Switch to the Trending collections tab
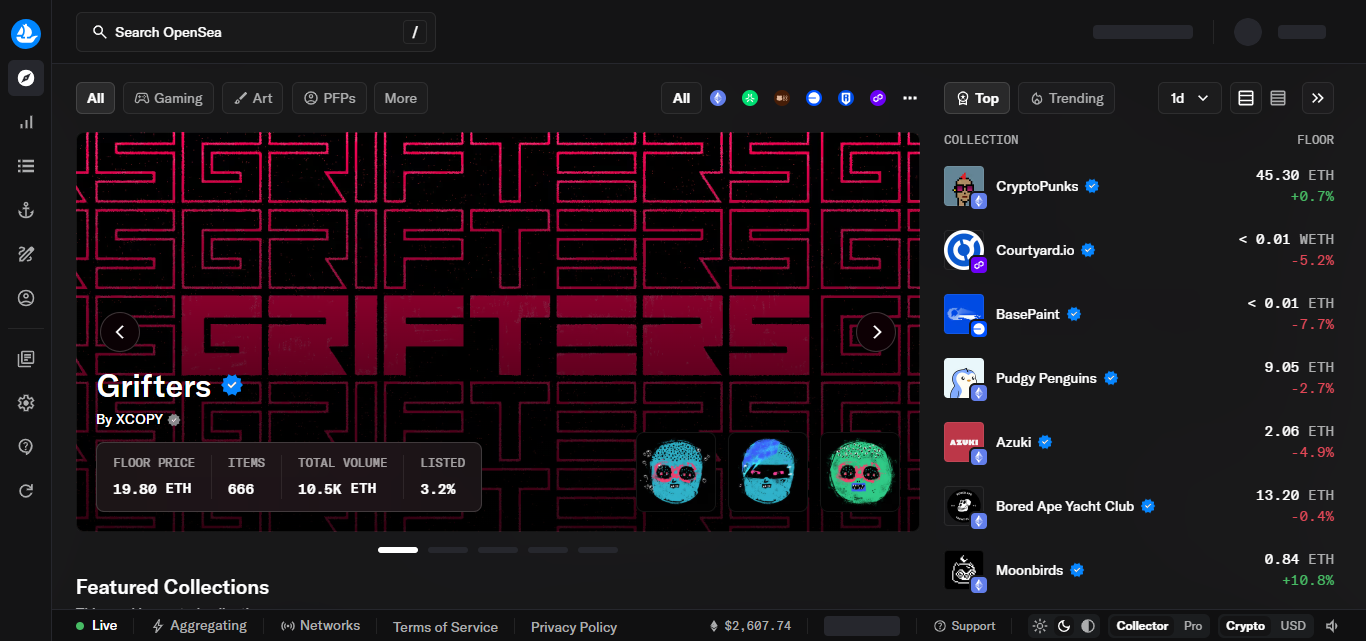Image resolution: width=1366 pixels, height=641 pixels. click(x=1066, y=98)
